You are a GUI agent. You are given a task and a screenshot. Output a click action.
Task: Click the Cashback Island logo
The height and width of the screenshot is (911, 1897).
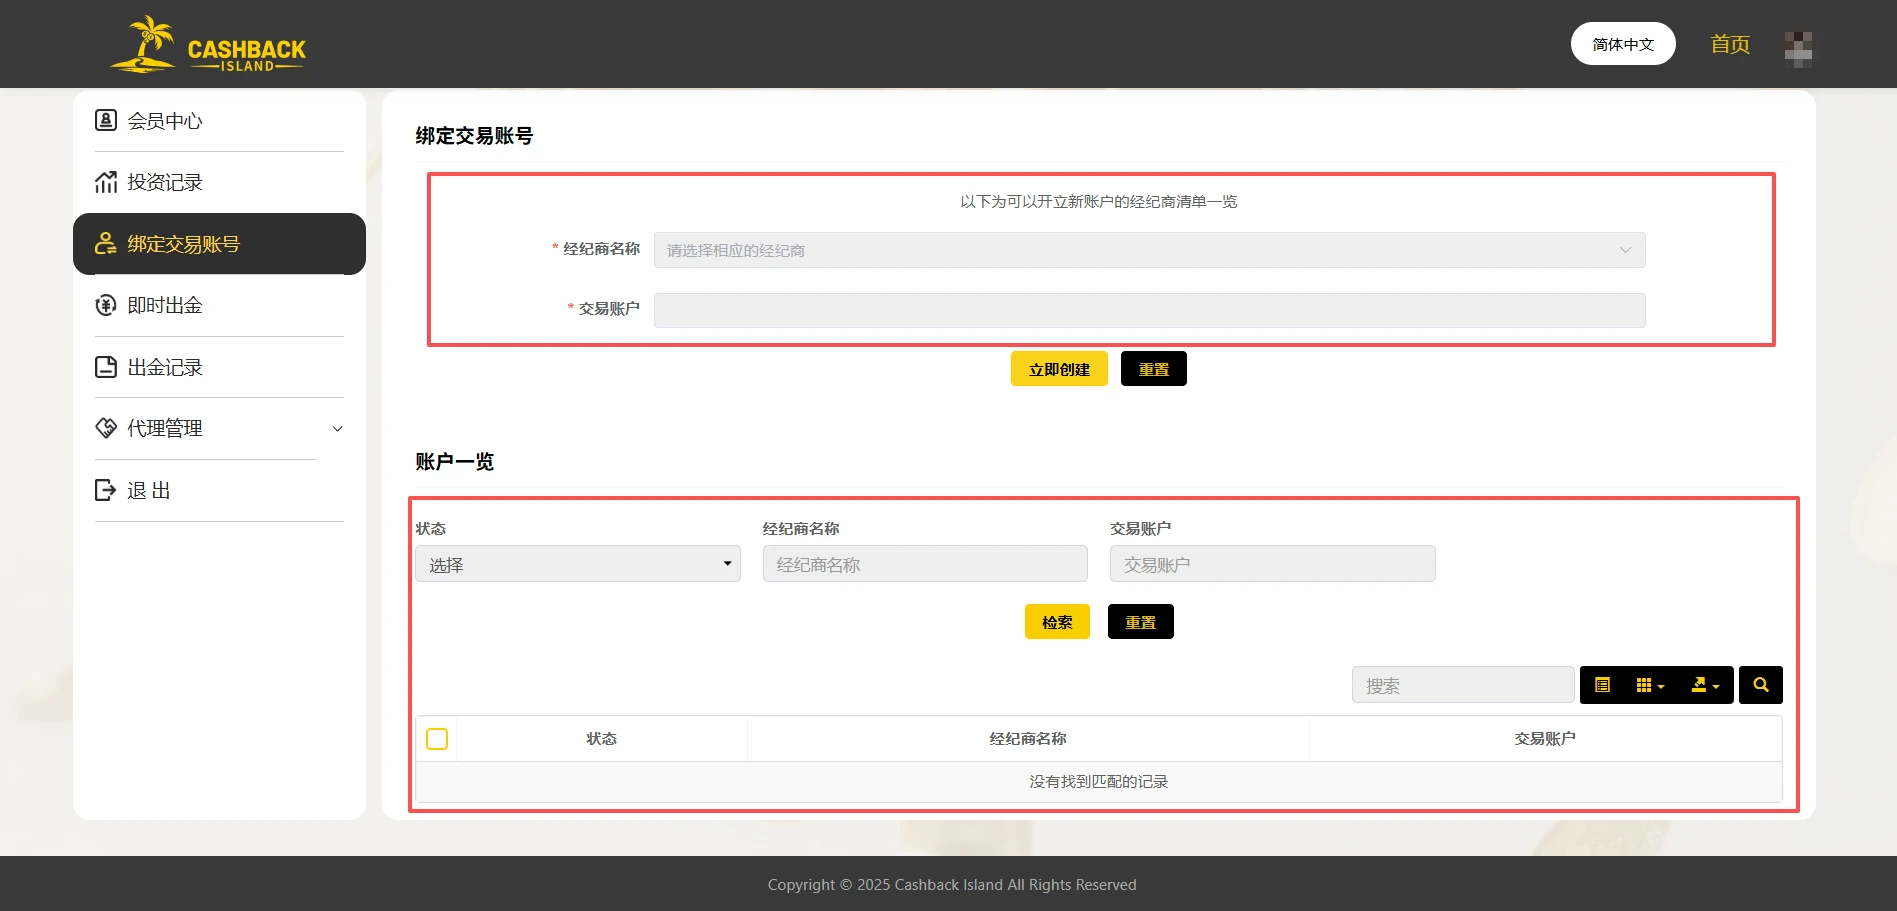[x=207, y=44]
